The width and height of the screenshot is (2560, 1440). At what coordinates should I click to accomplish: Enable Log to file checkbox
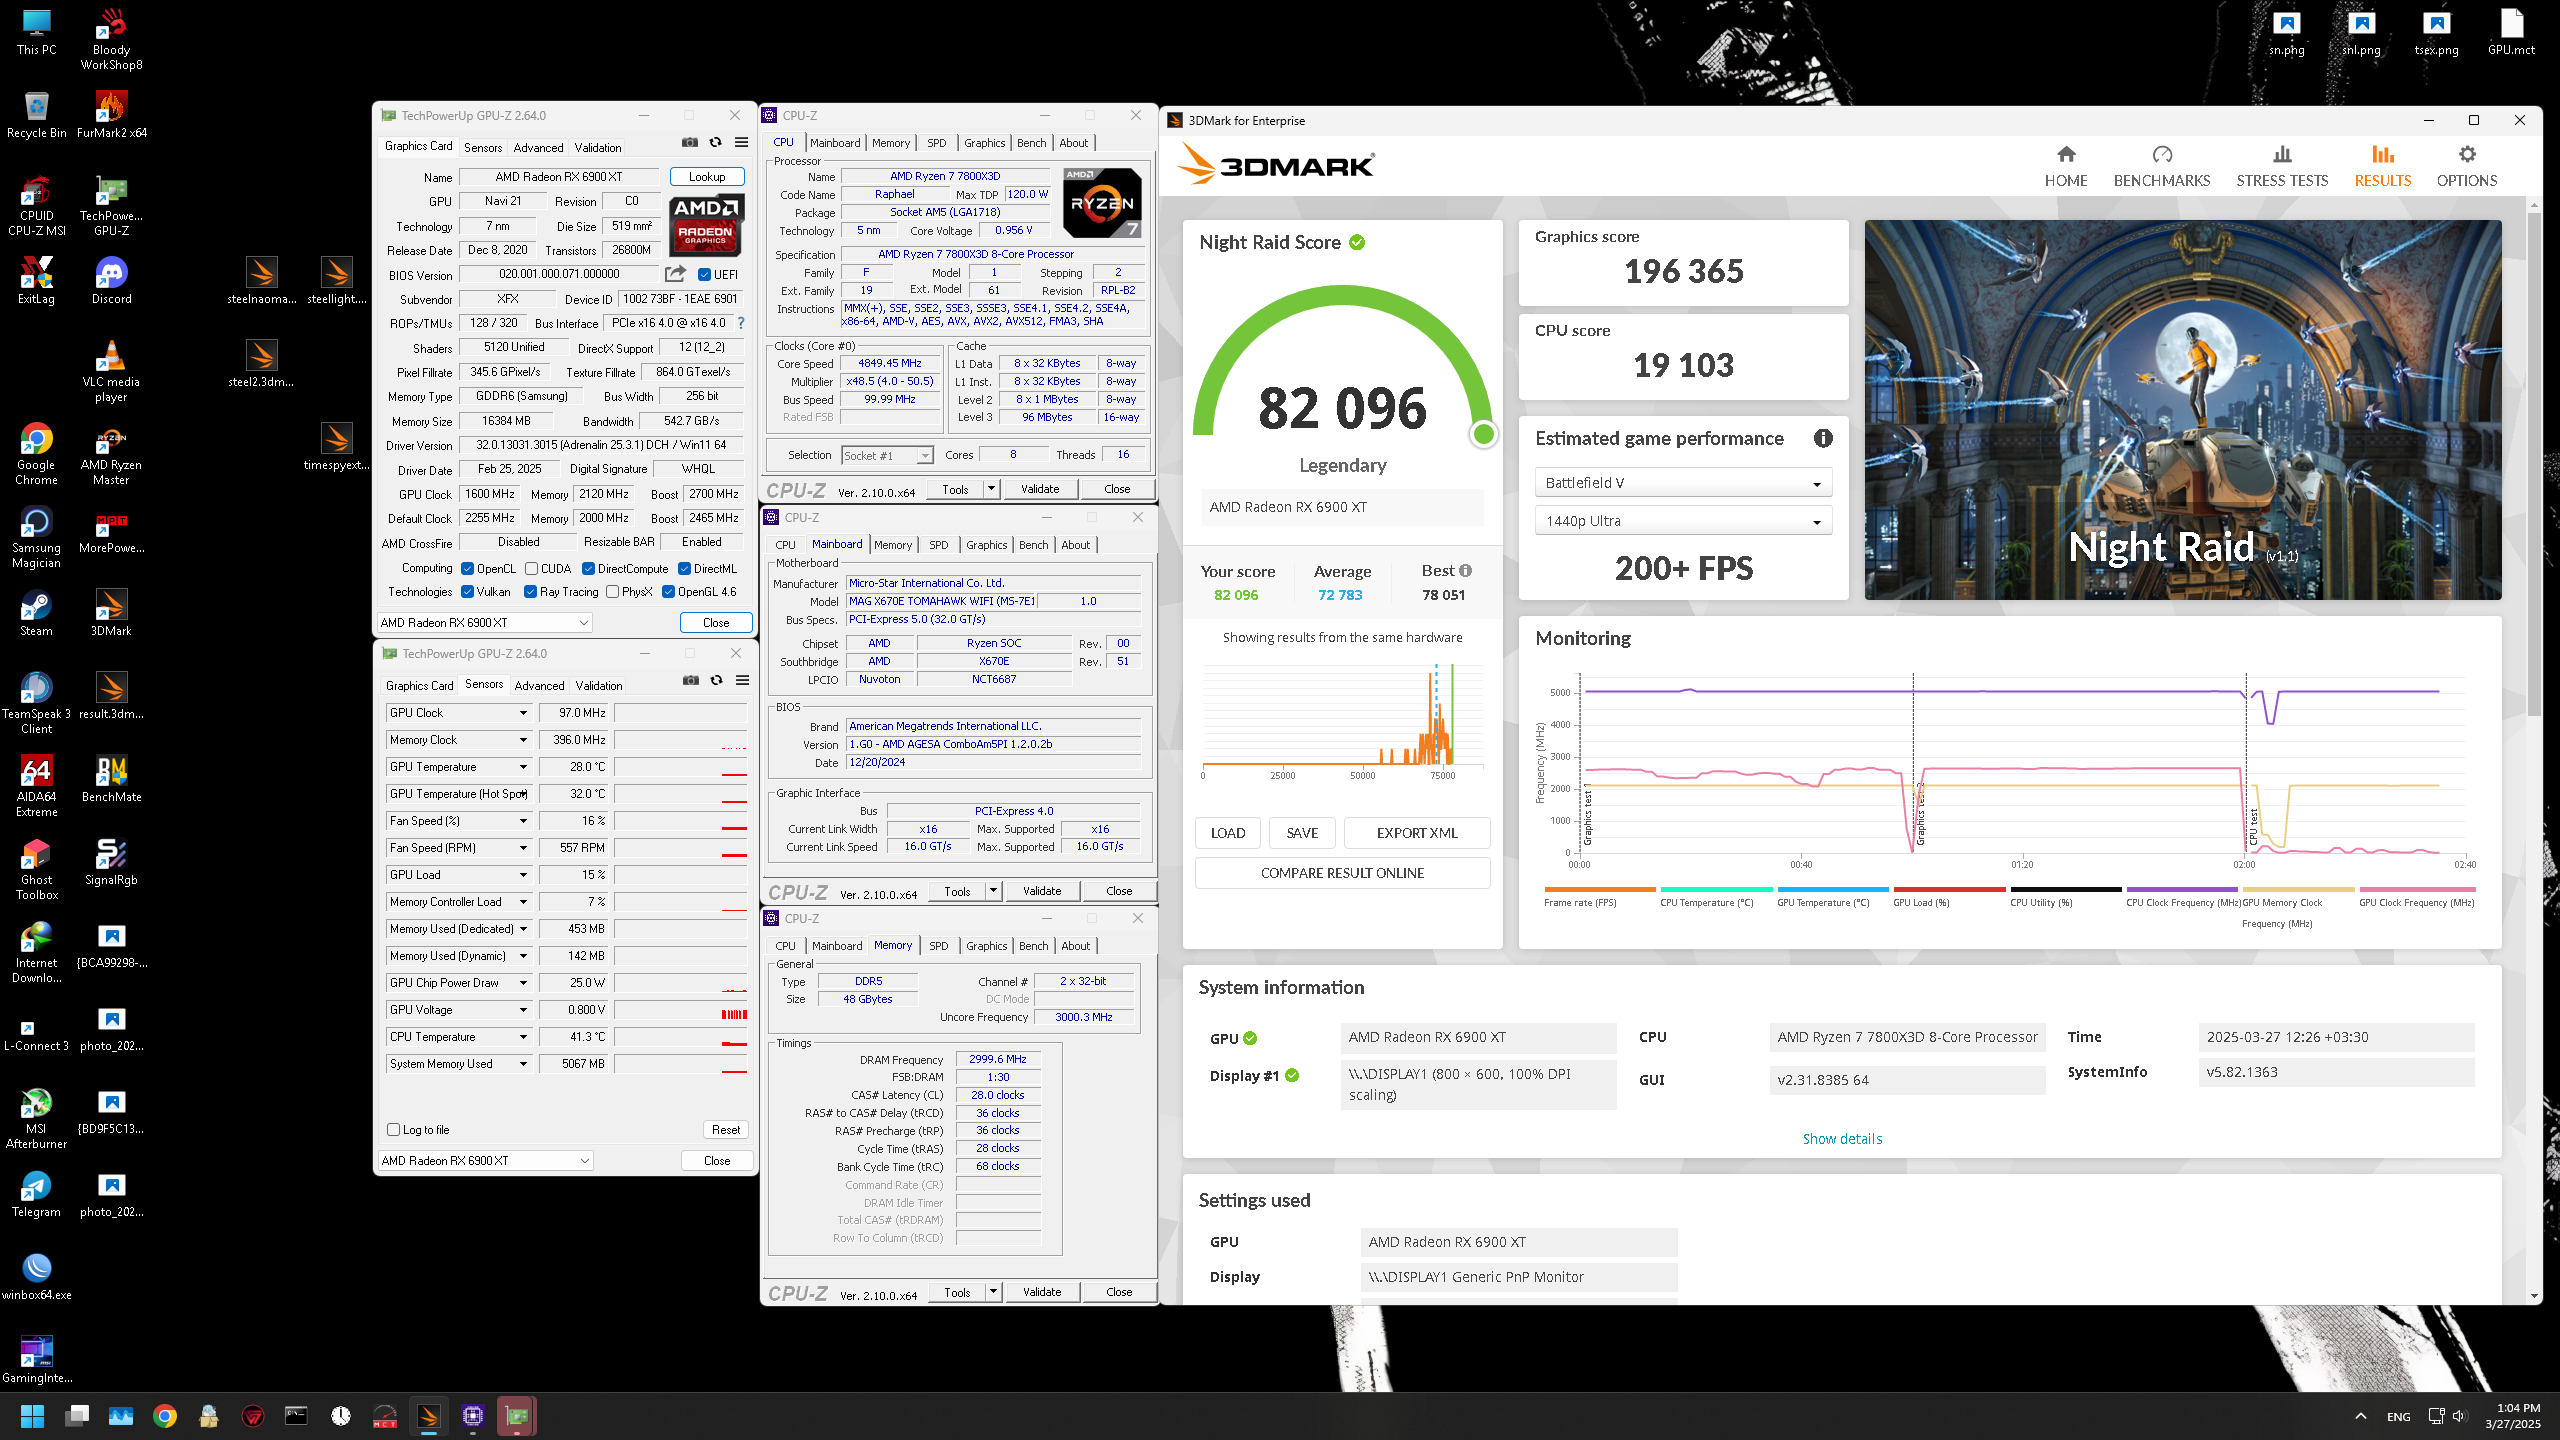coord(393,1129)
